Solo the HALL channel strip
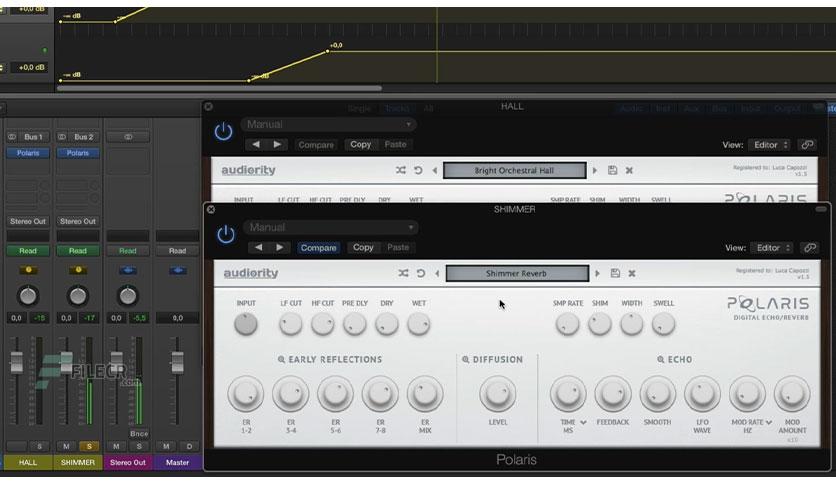This screenshot has height=484, width=836. (39, 446)
